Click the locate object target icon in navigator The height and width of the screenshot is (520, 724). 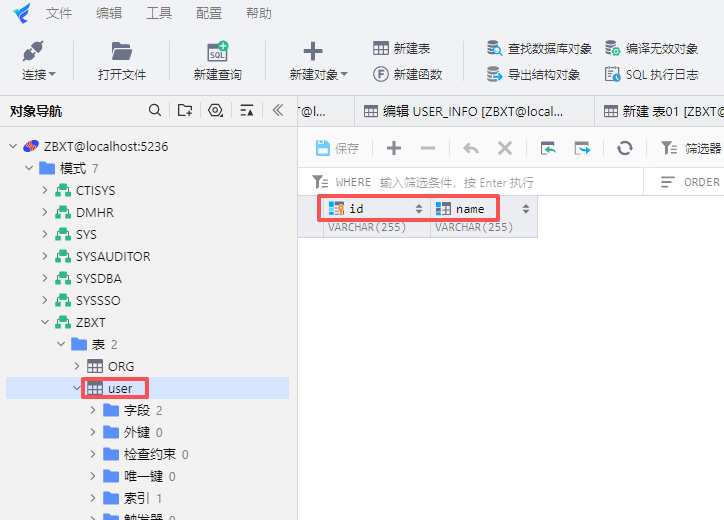coord(216,110)
